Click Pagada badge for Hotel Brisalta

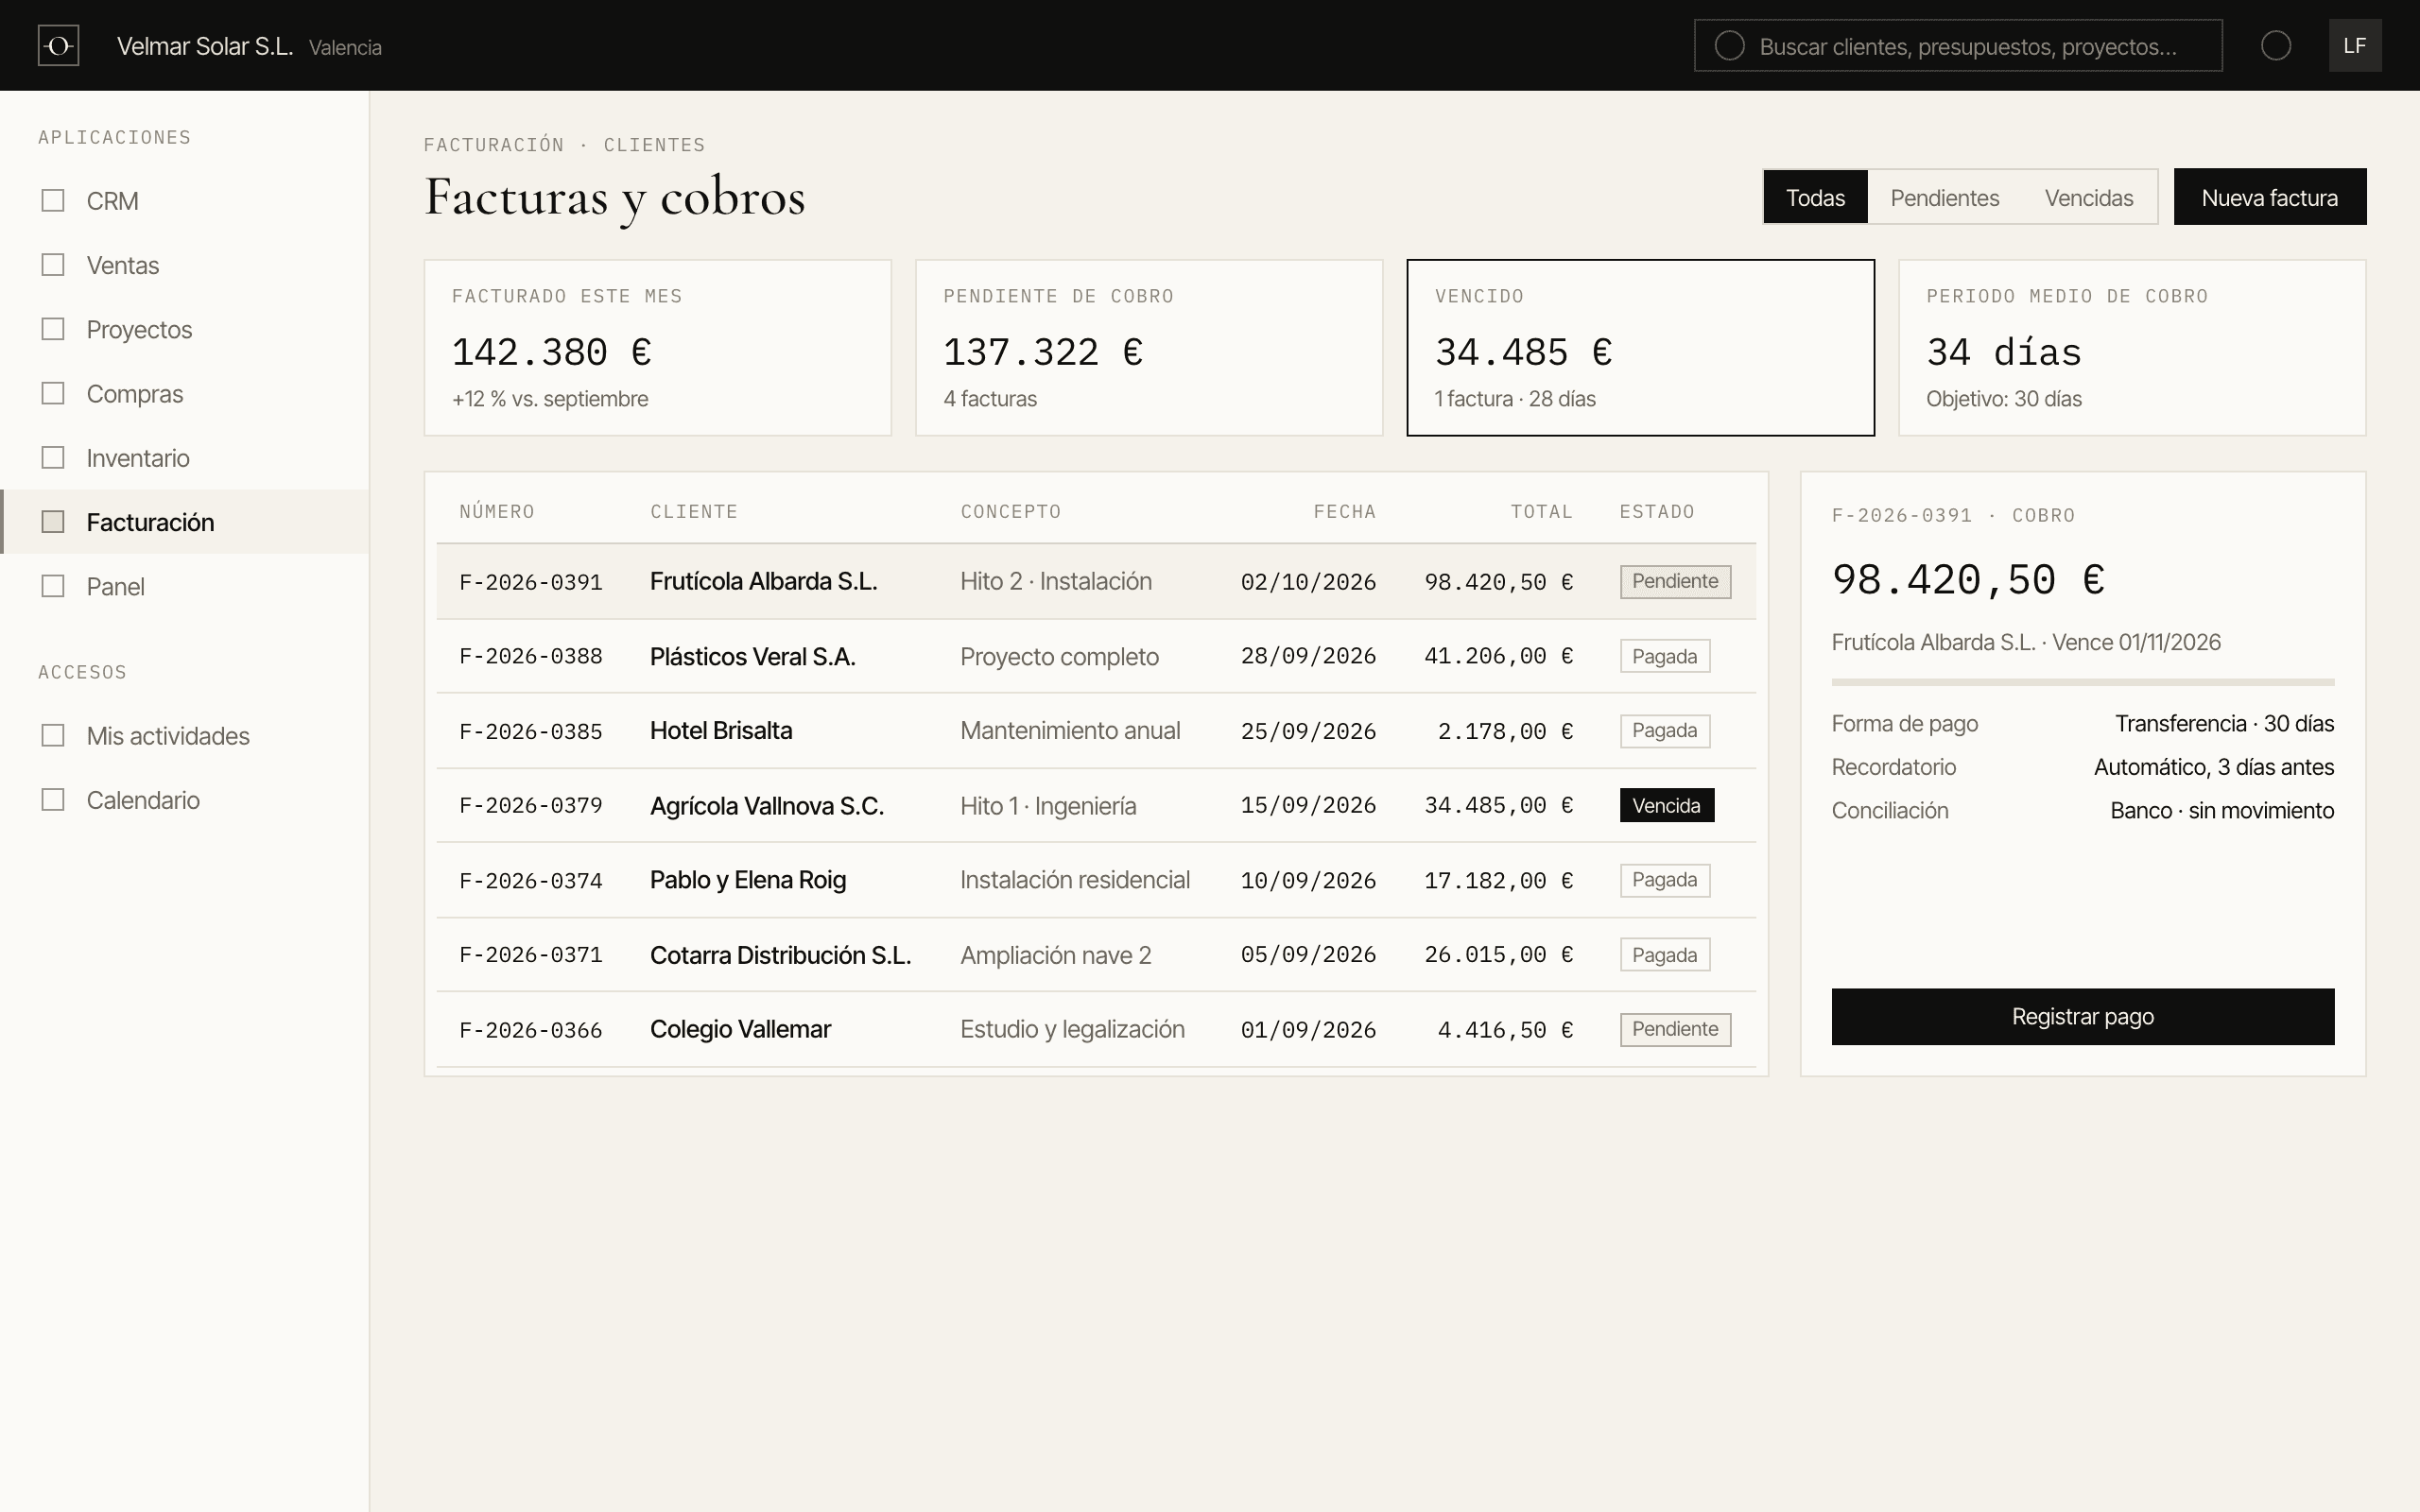pyautogui.click(x=1665, y=731)
